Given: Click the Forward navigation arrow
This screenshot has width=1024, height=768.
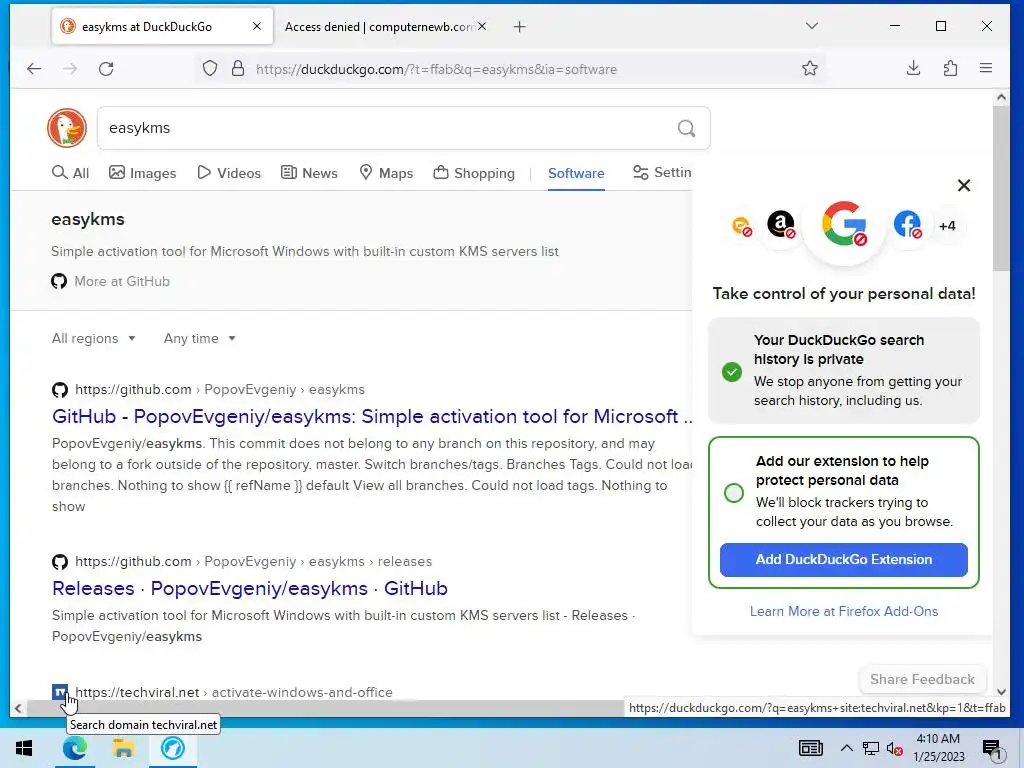Looking at the screenshot, I should click(70, 69).
